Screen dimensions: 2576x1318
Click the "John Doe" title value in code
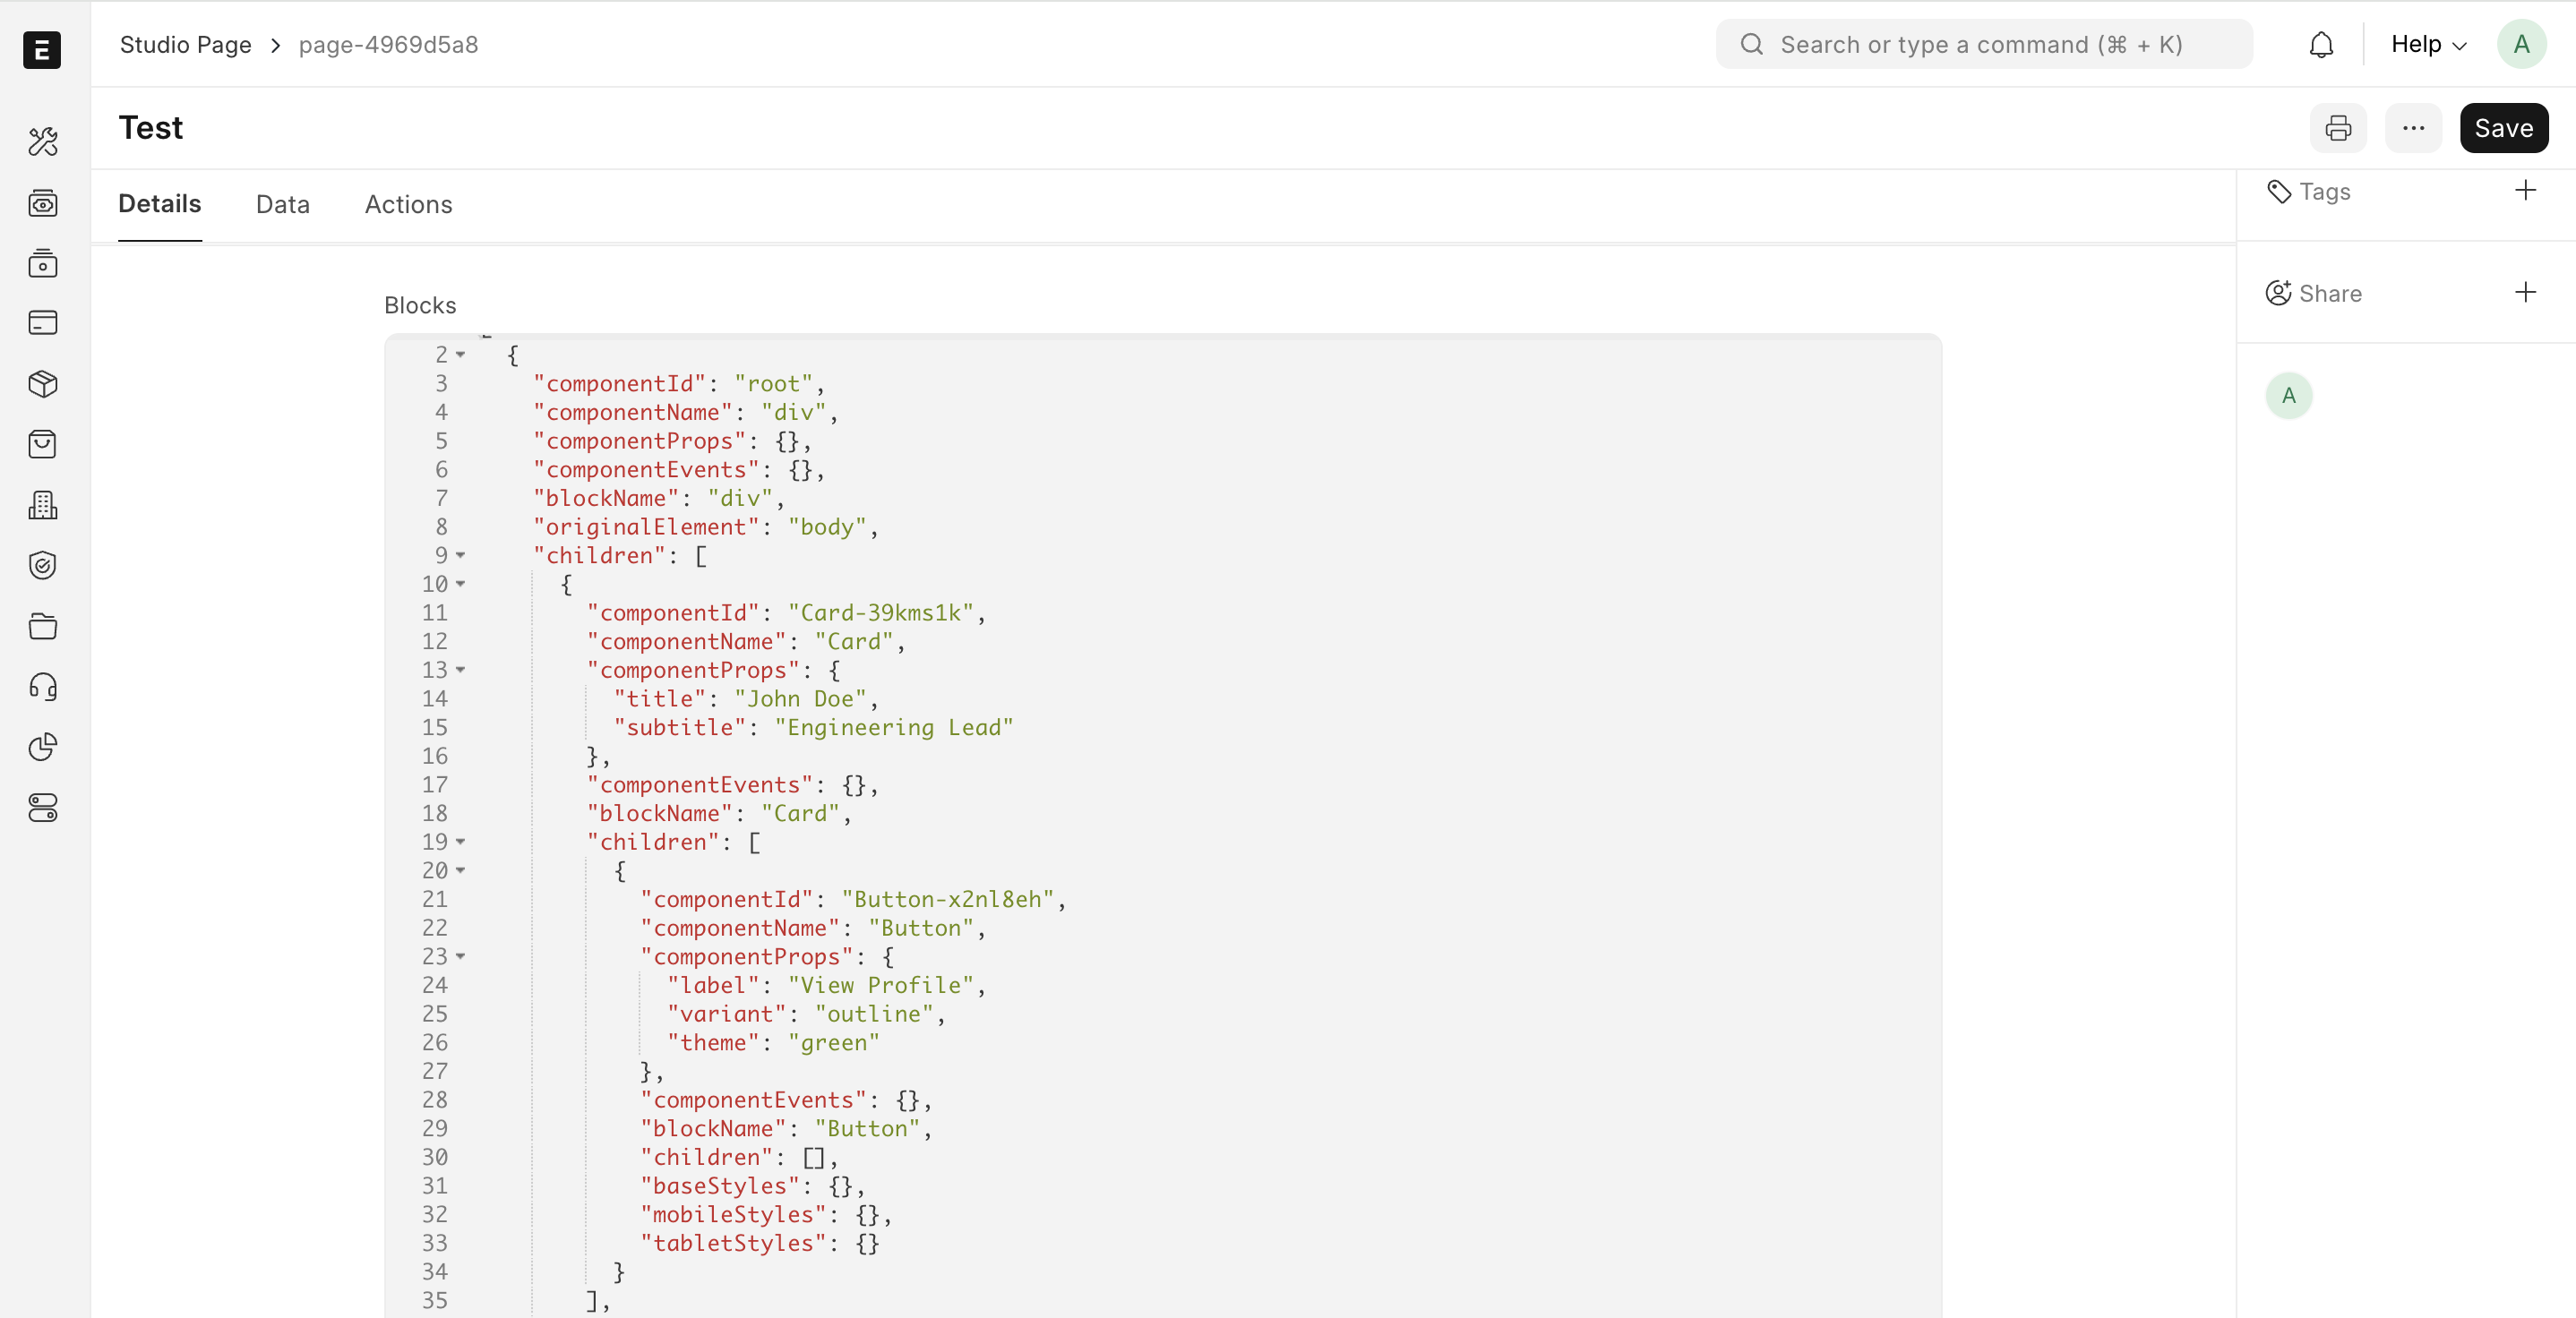(x=800, y=699)
